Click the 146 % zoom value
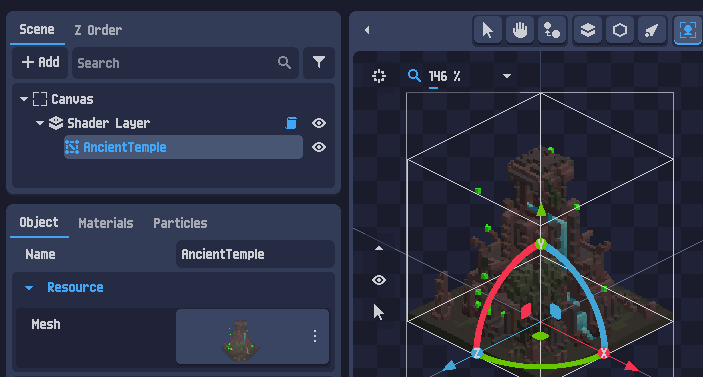703x377 pixels. pyautogui.click(x=444, y=76)
